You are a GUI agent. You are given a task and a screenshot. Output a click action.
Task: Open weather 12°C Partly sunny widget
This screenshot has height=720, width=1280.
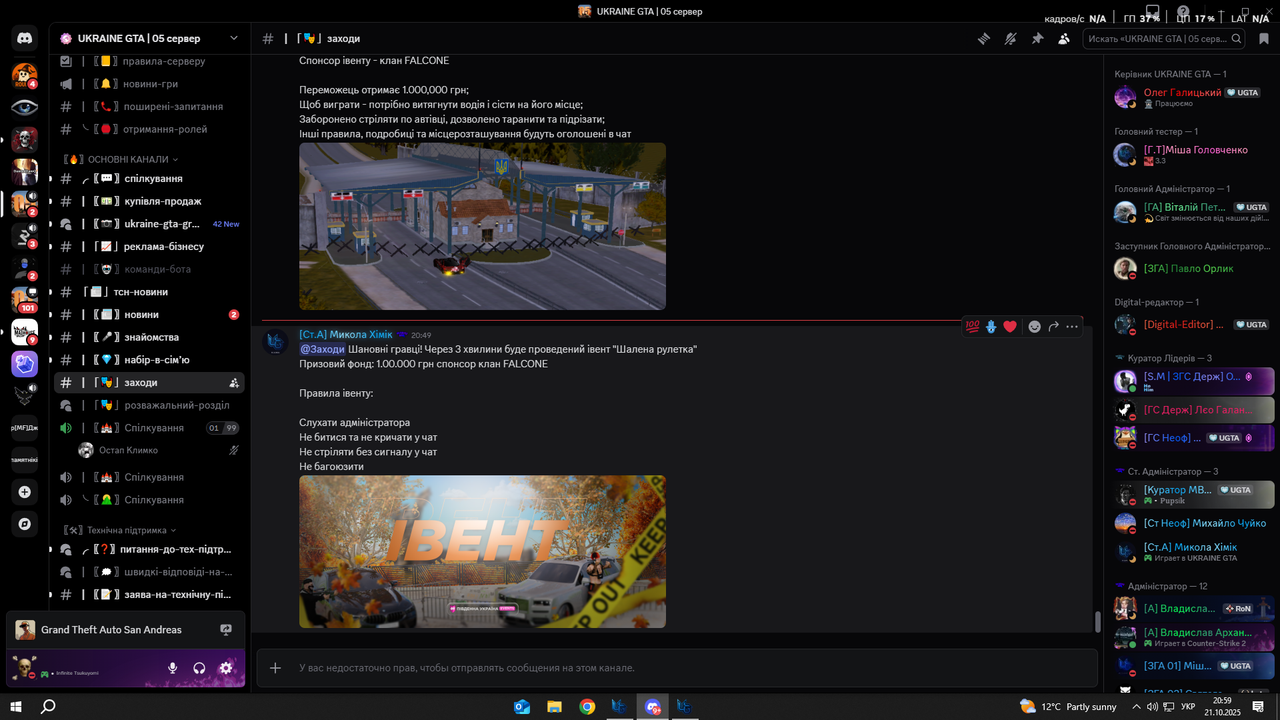1068,707
